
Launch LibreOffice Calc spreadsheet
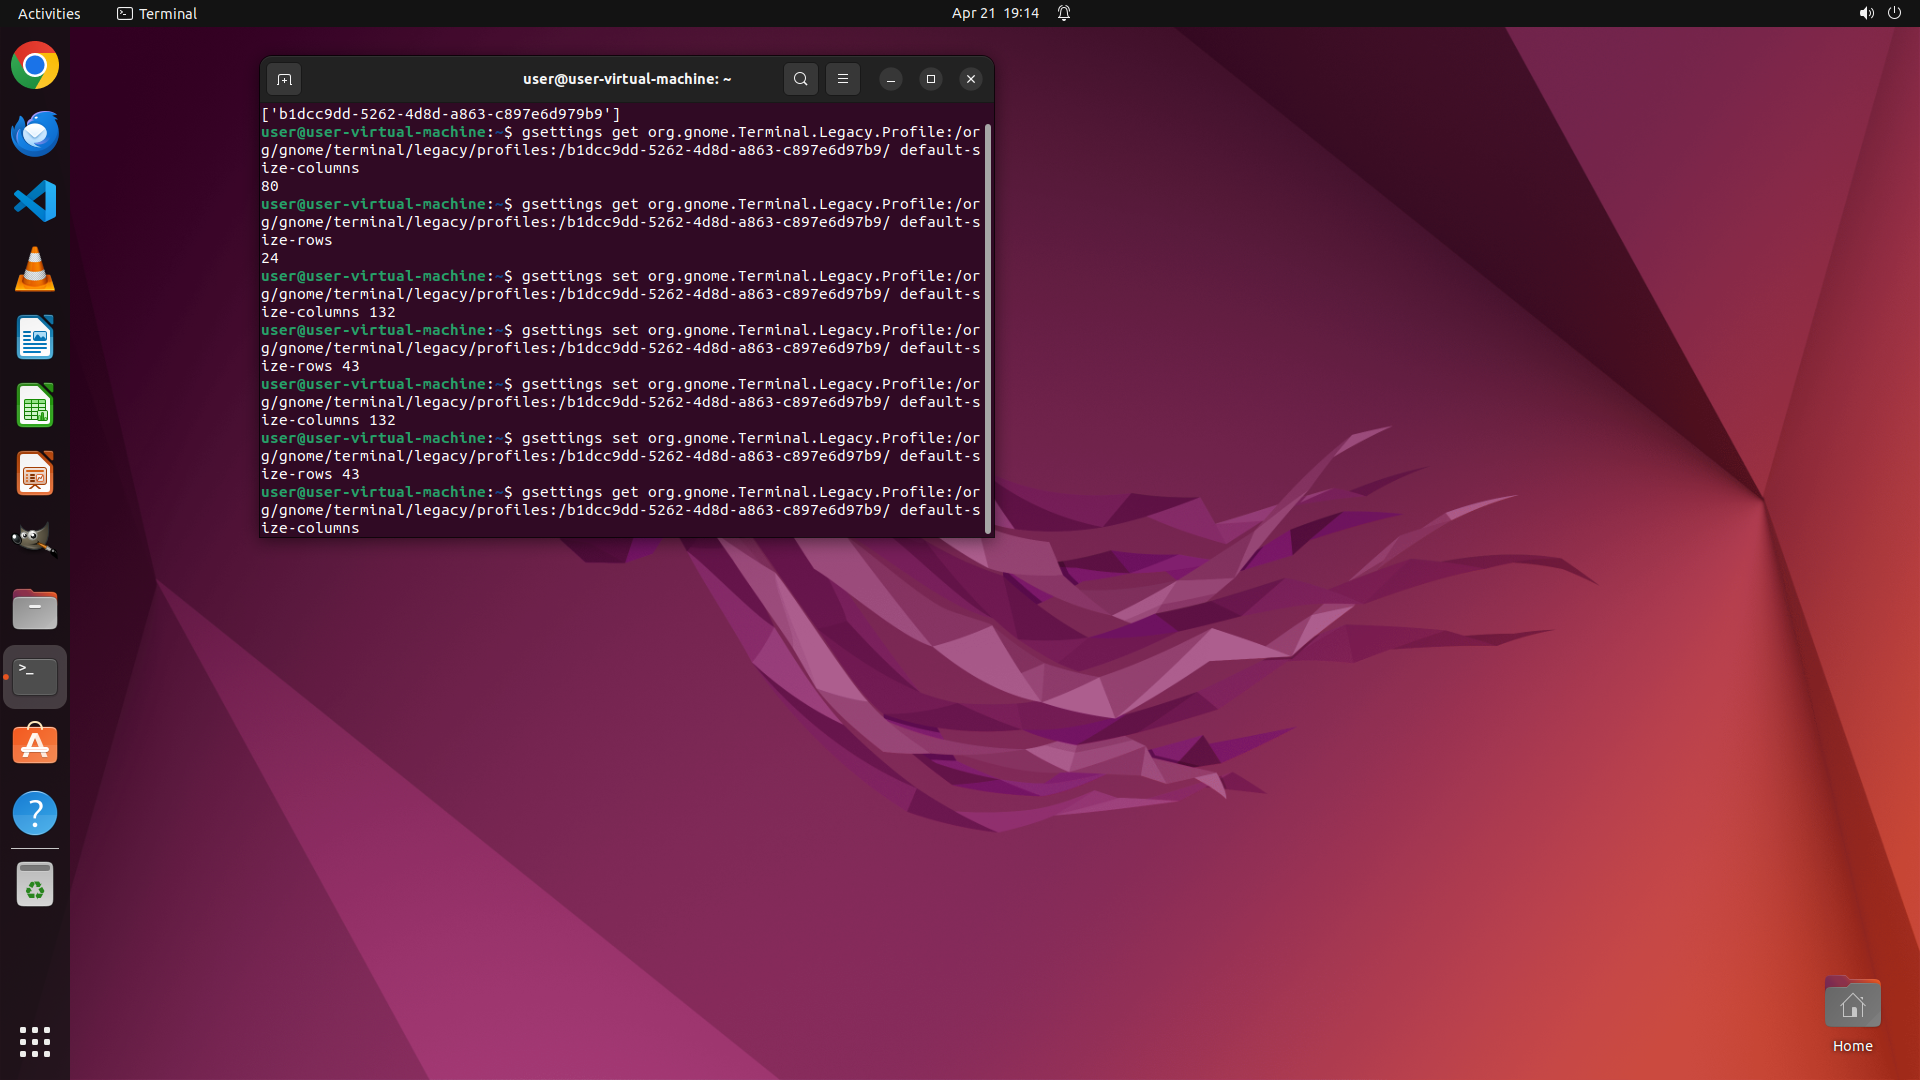click(x=35, y=406)
